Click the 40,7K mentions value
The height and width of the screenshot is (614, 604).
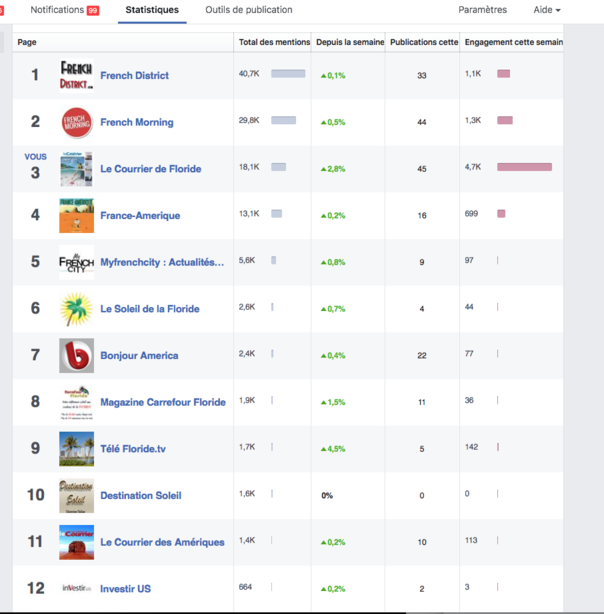[x=249, y=74]
